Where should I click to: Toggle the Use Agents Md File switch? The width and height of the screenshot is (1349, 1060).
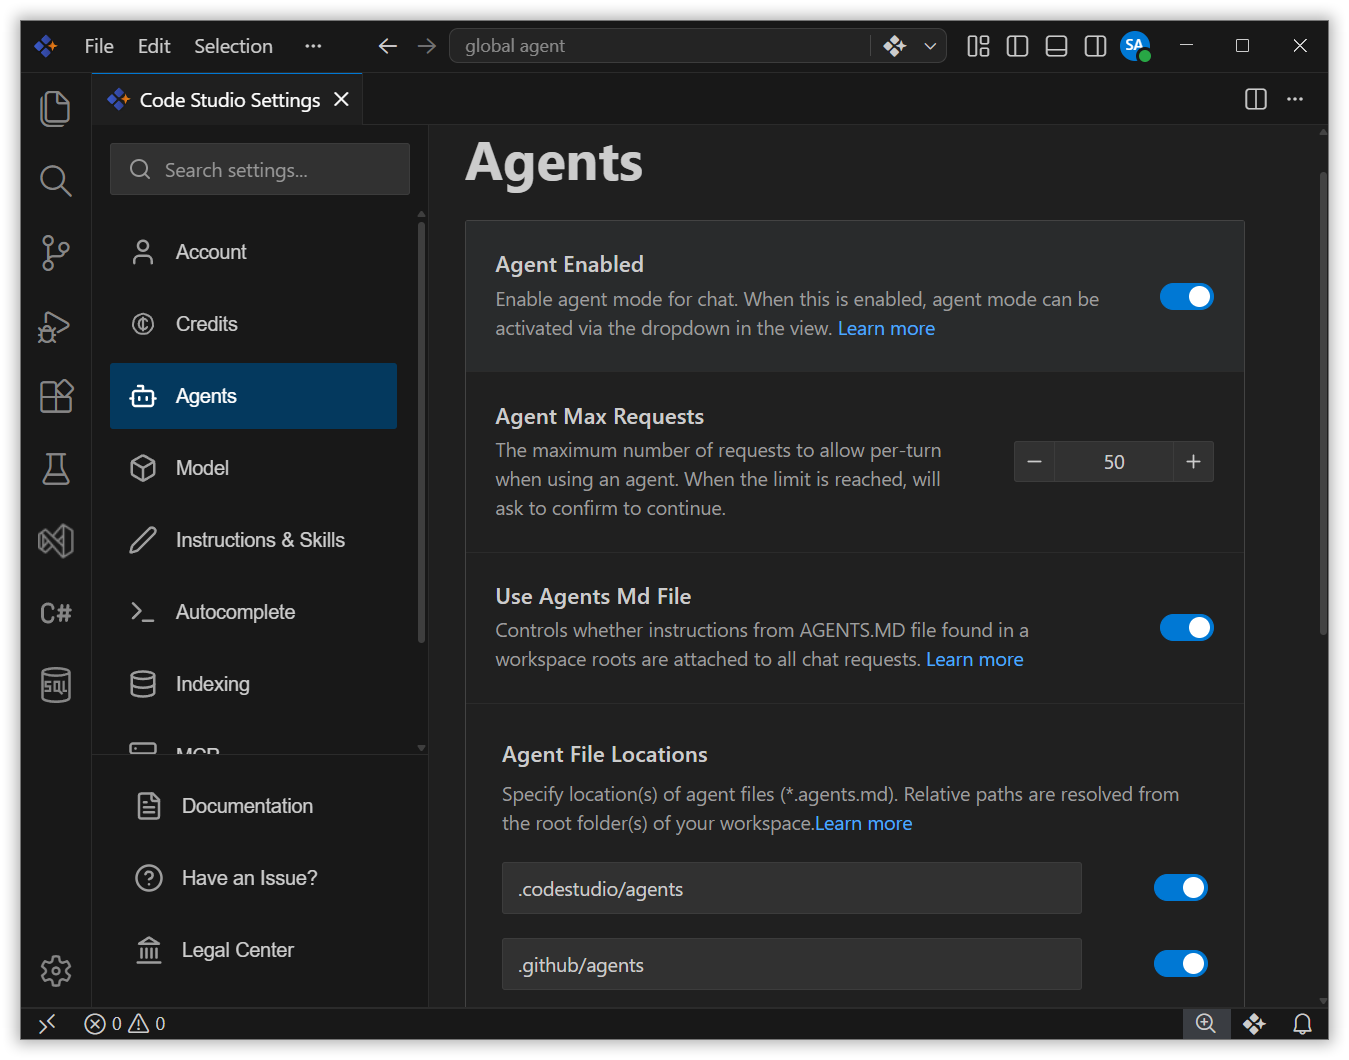tap(1186, 628)
